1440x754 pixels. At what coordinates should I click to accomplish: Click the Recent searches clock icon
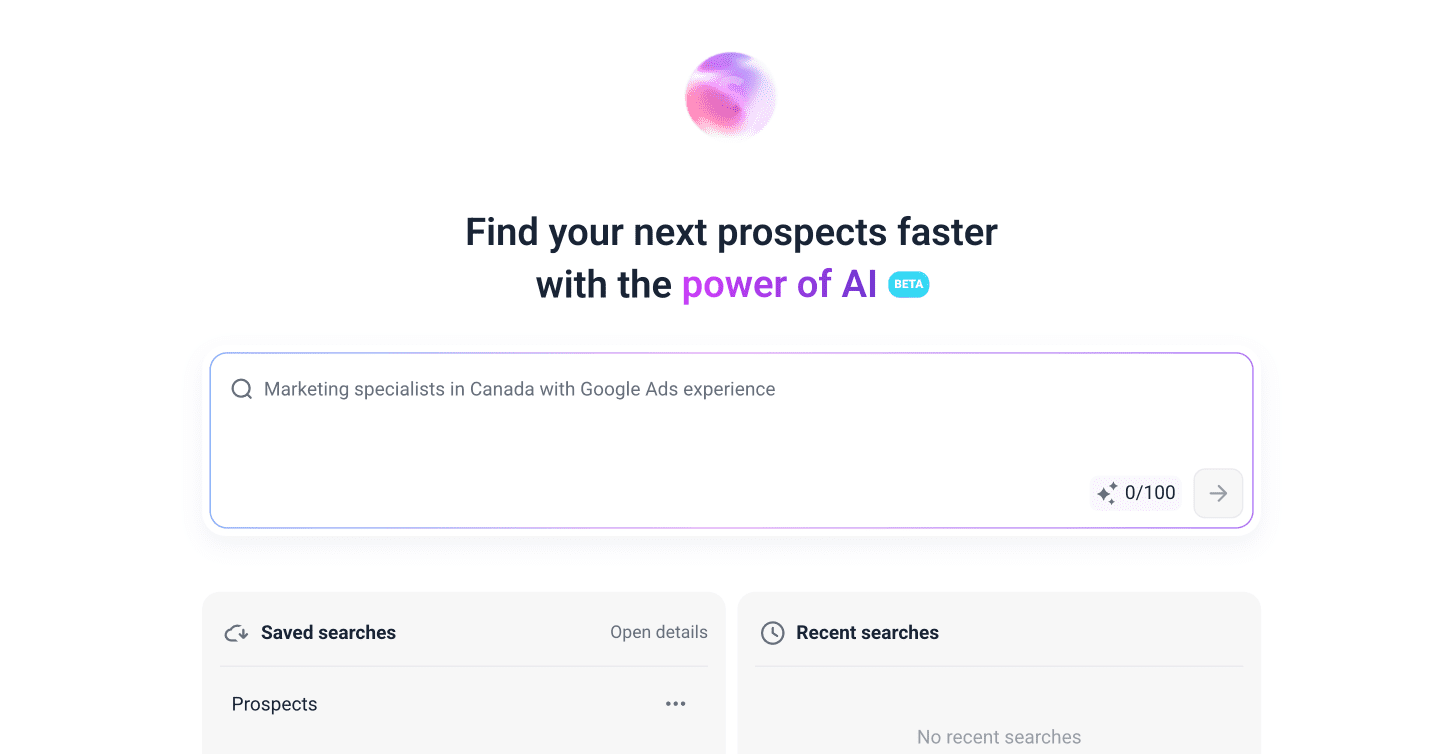click(x=772, y=633)
